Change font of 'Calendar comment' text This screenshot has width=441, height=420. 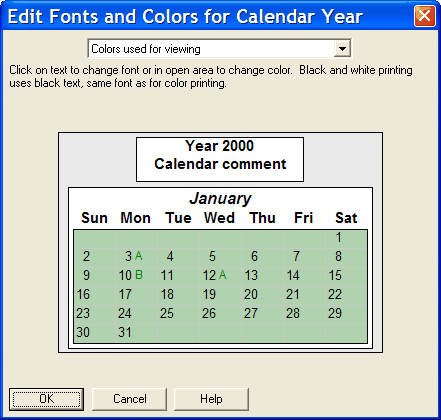(220, 164)
